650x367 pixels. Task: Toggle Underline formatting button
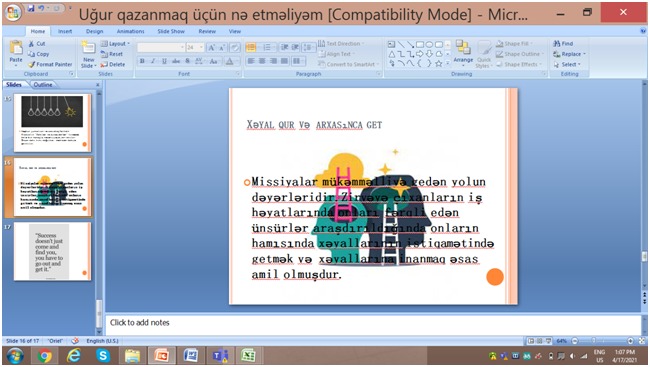click(x=164, y=61)
